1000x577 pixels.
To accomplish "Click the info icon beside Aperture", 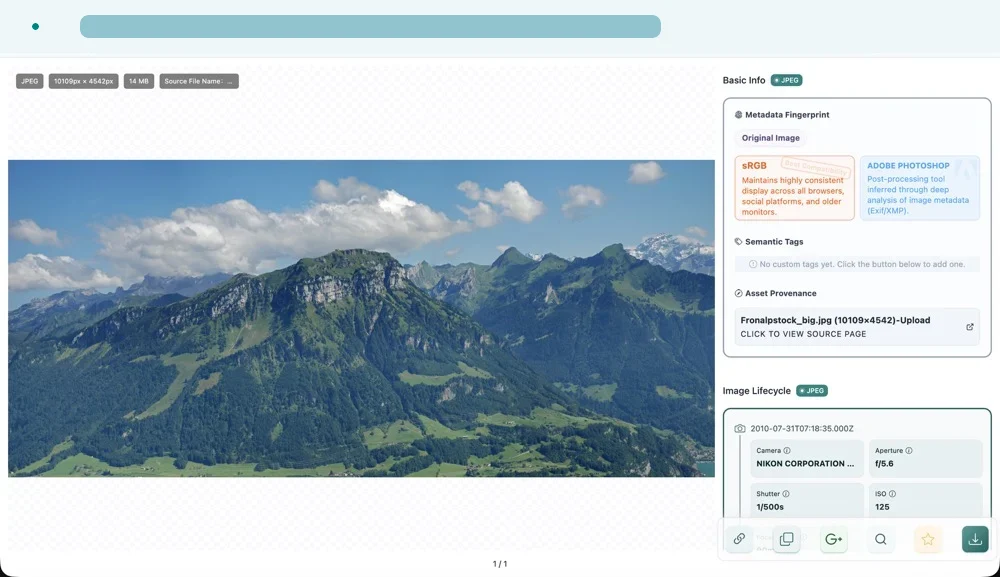I will pyautogui.click(x=909, y=450).
